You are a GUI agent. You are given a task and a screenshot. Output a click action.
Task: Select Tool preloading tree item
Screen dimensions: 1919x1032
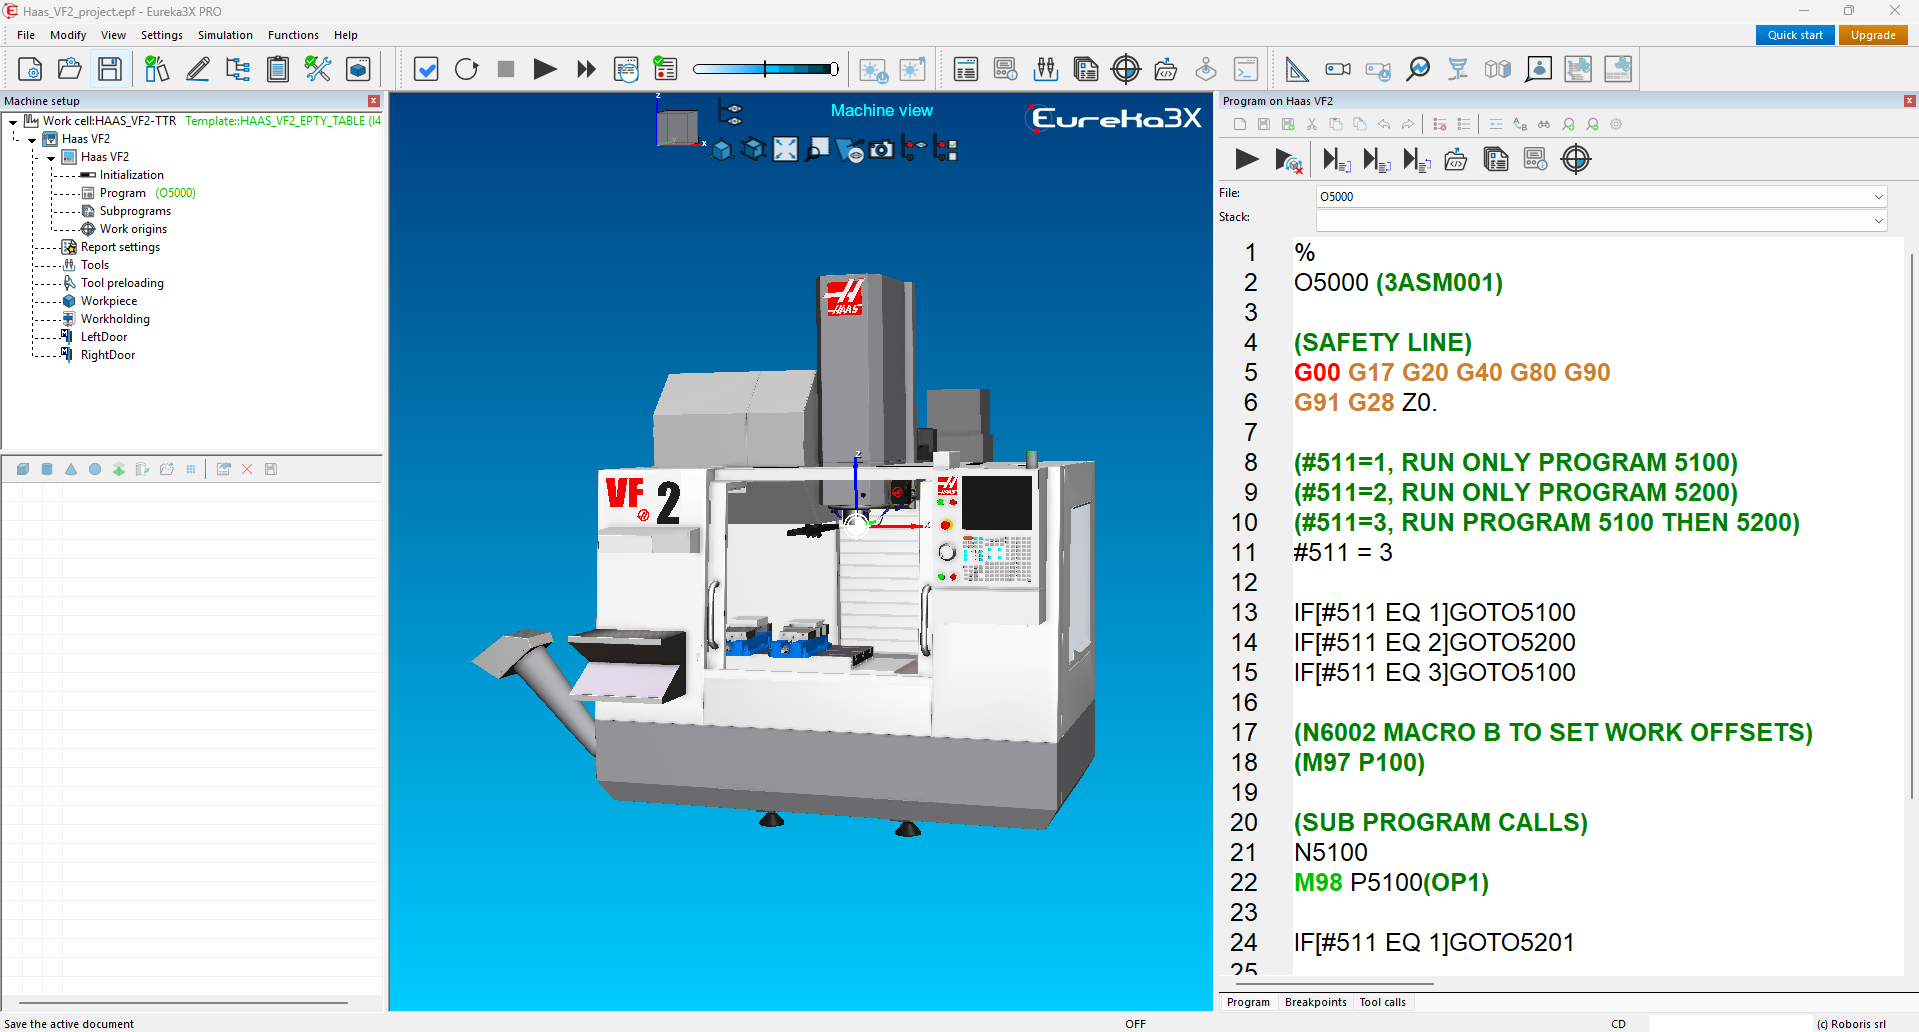coord(122,283)
